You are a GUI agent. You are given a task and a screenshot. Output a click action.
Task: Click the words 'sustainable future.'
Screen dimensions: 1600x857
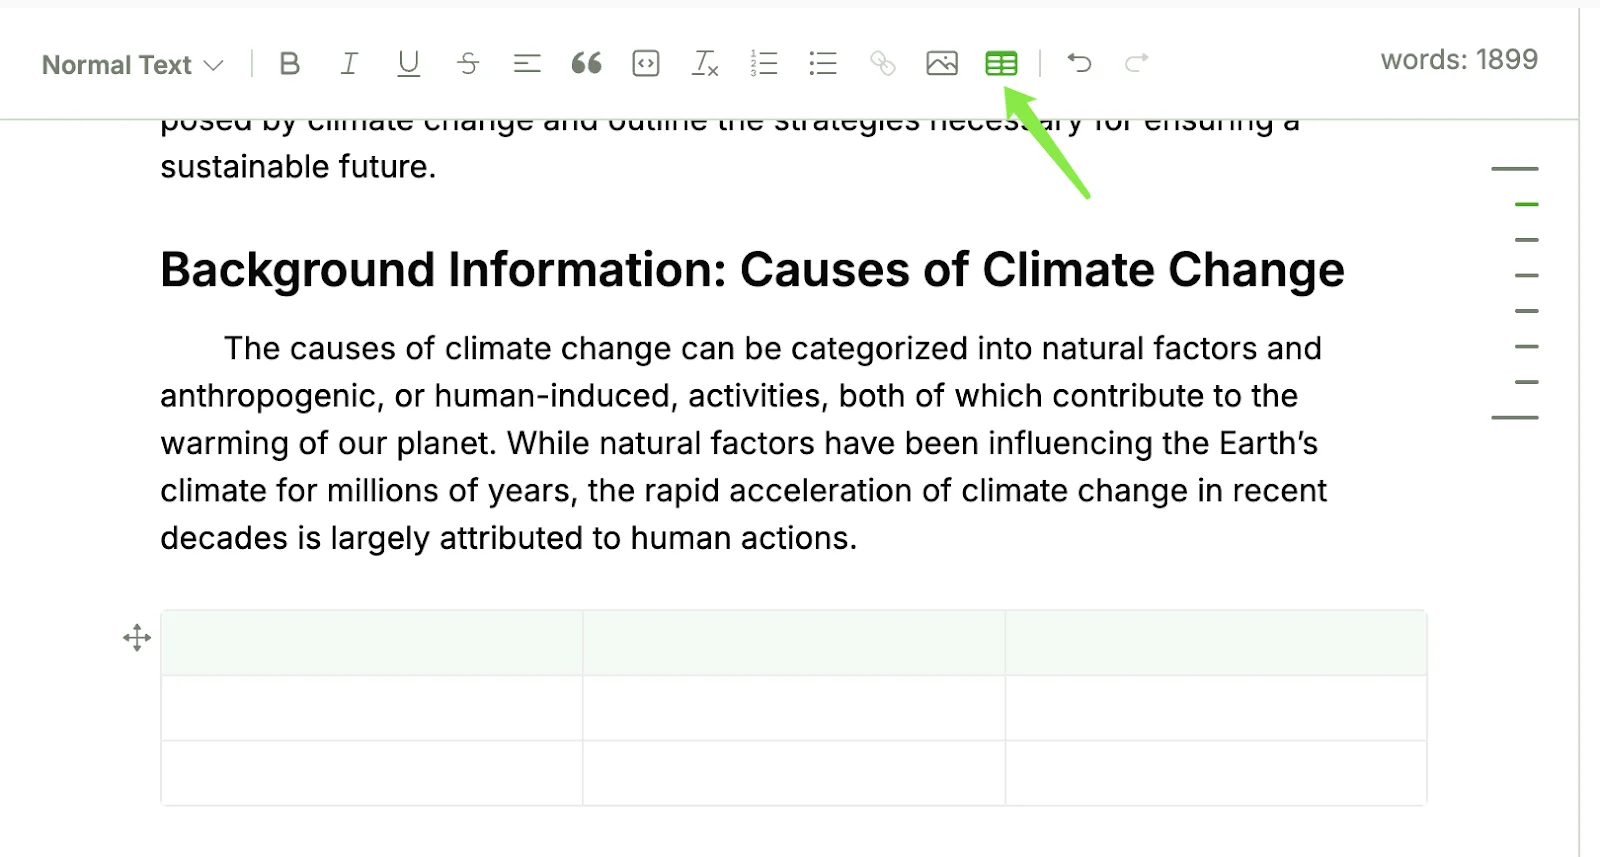point(298,167)
